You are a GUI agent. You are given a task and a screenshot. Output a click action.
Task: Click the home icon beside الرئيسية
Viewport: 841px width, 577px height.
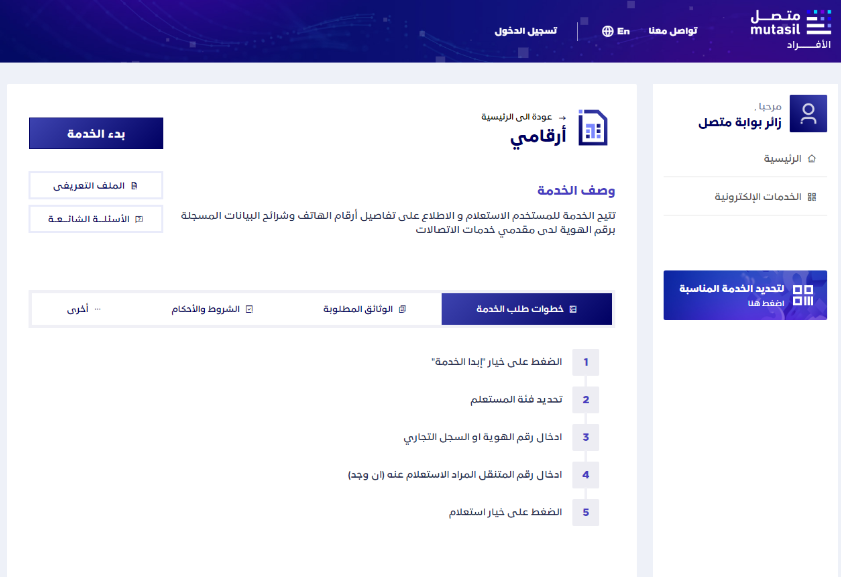coord(811,159)
